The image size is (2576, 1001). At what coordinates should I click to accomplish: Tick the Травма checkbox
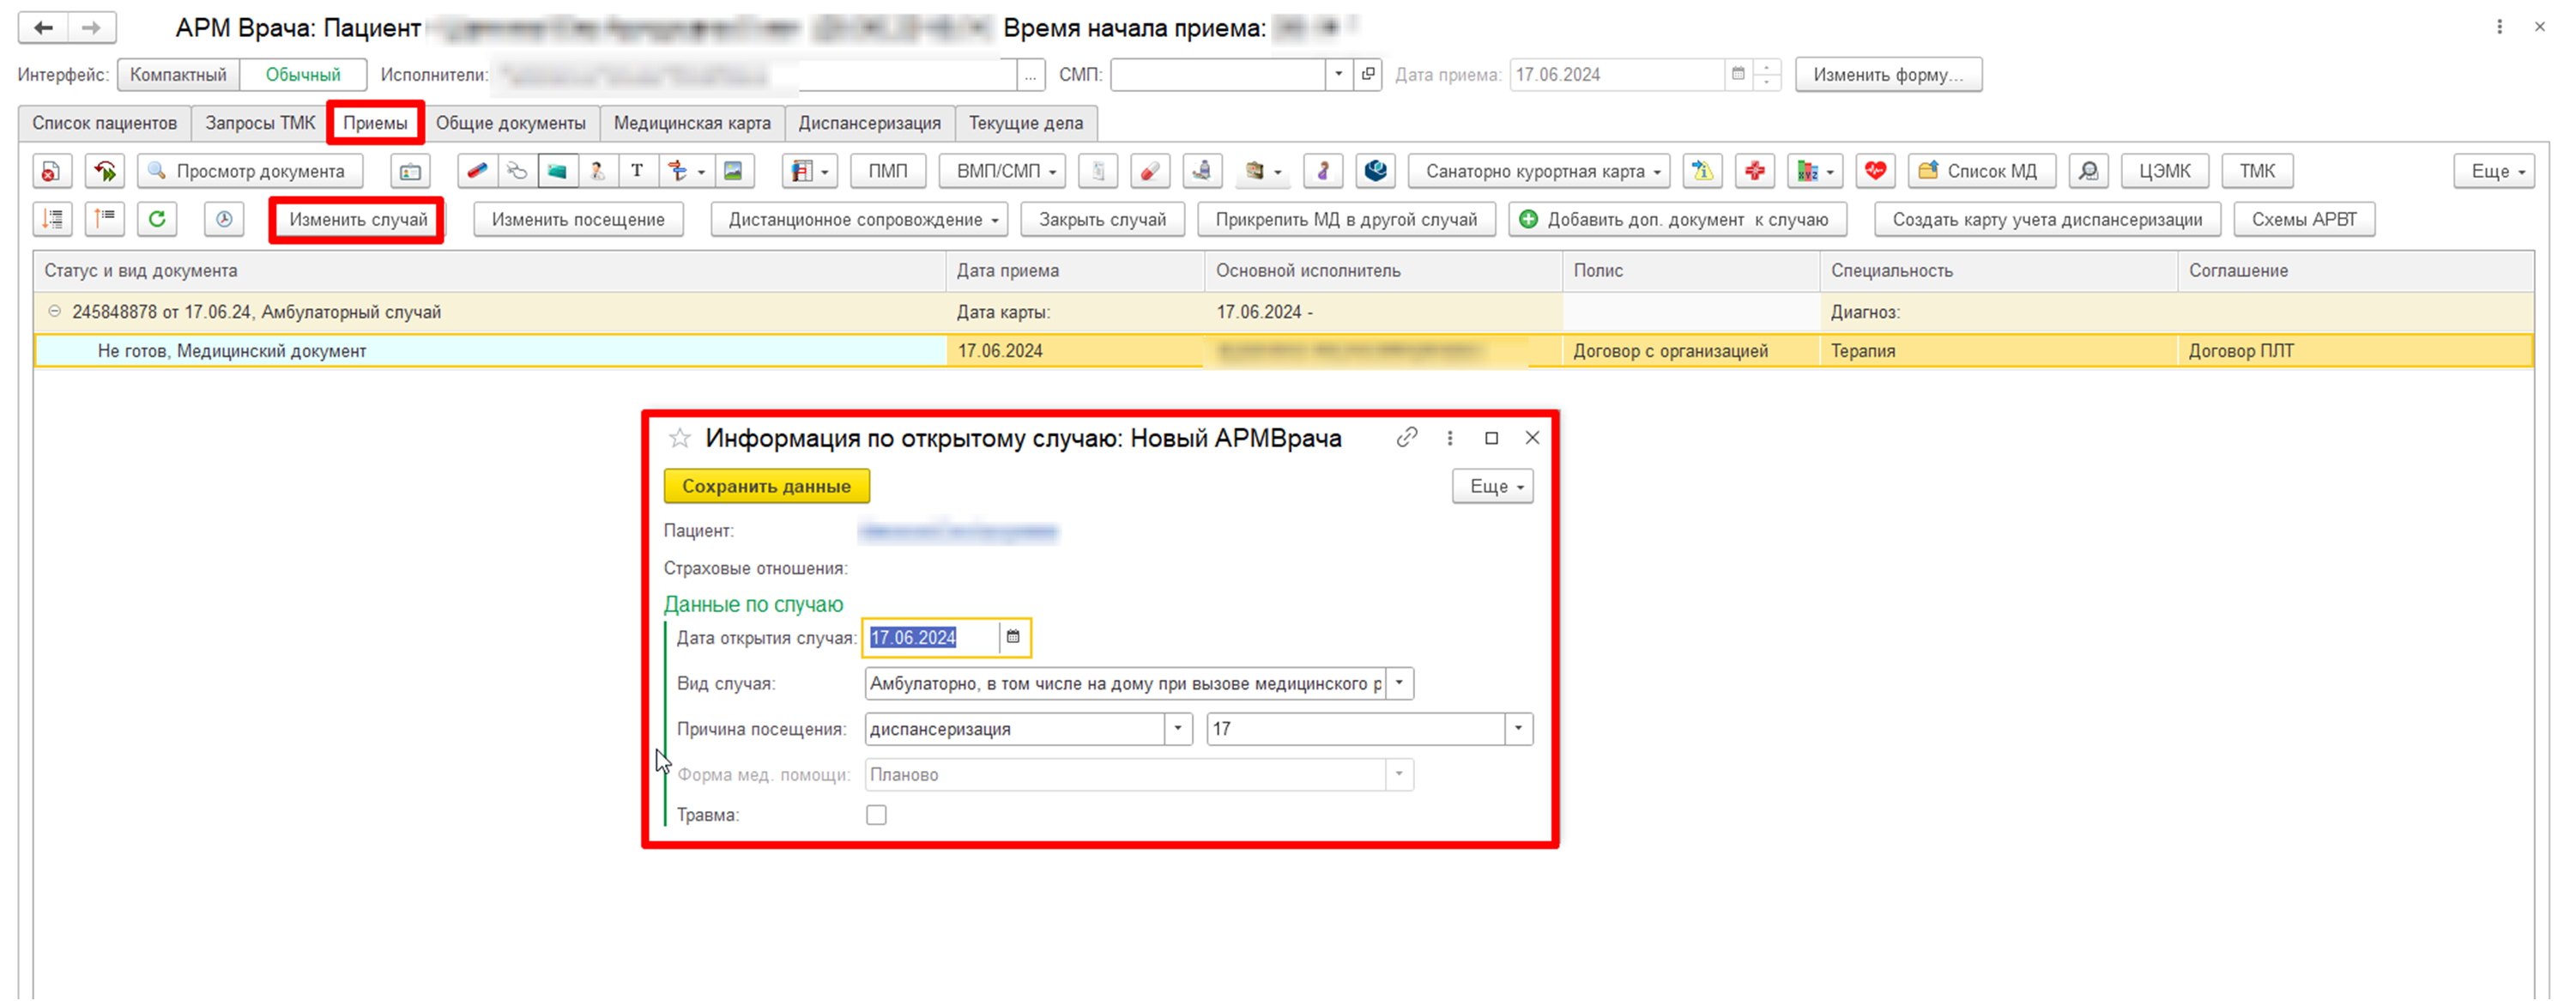[x=876, y=815]
